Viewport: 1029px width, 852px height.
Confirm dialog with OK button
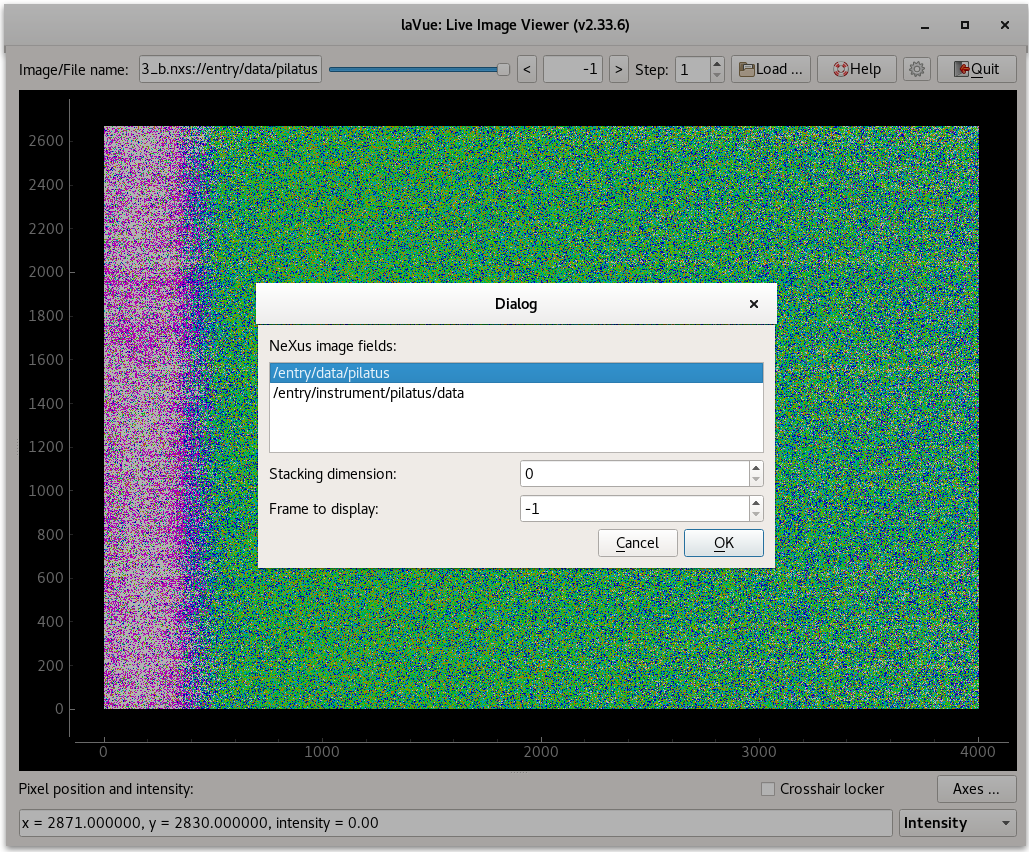click(x=723, y=543)
